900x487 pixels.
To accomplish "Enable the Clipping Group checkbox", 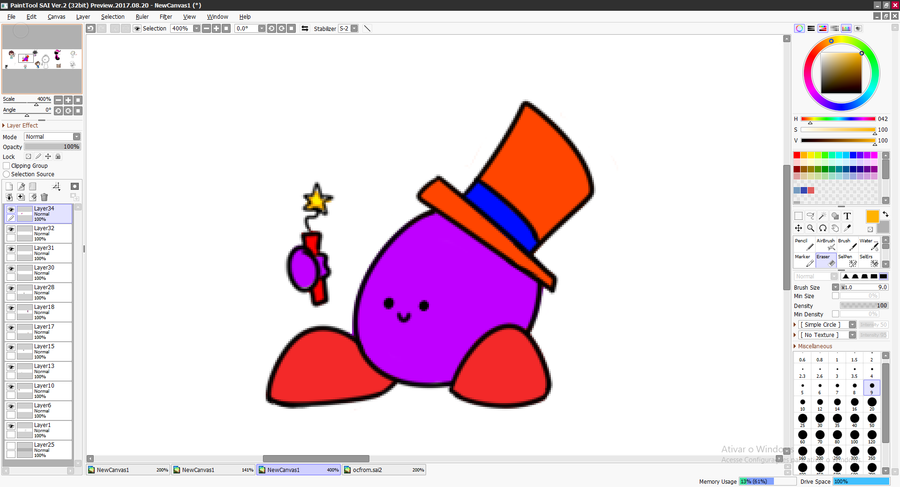I will [x=6, y=165].
